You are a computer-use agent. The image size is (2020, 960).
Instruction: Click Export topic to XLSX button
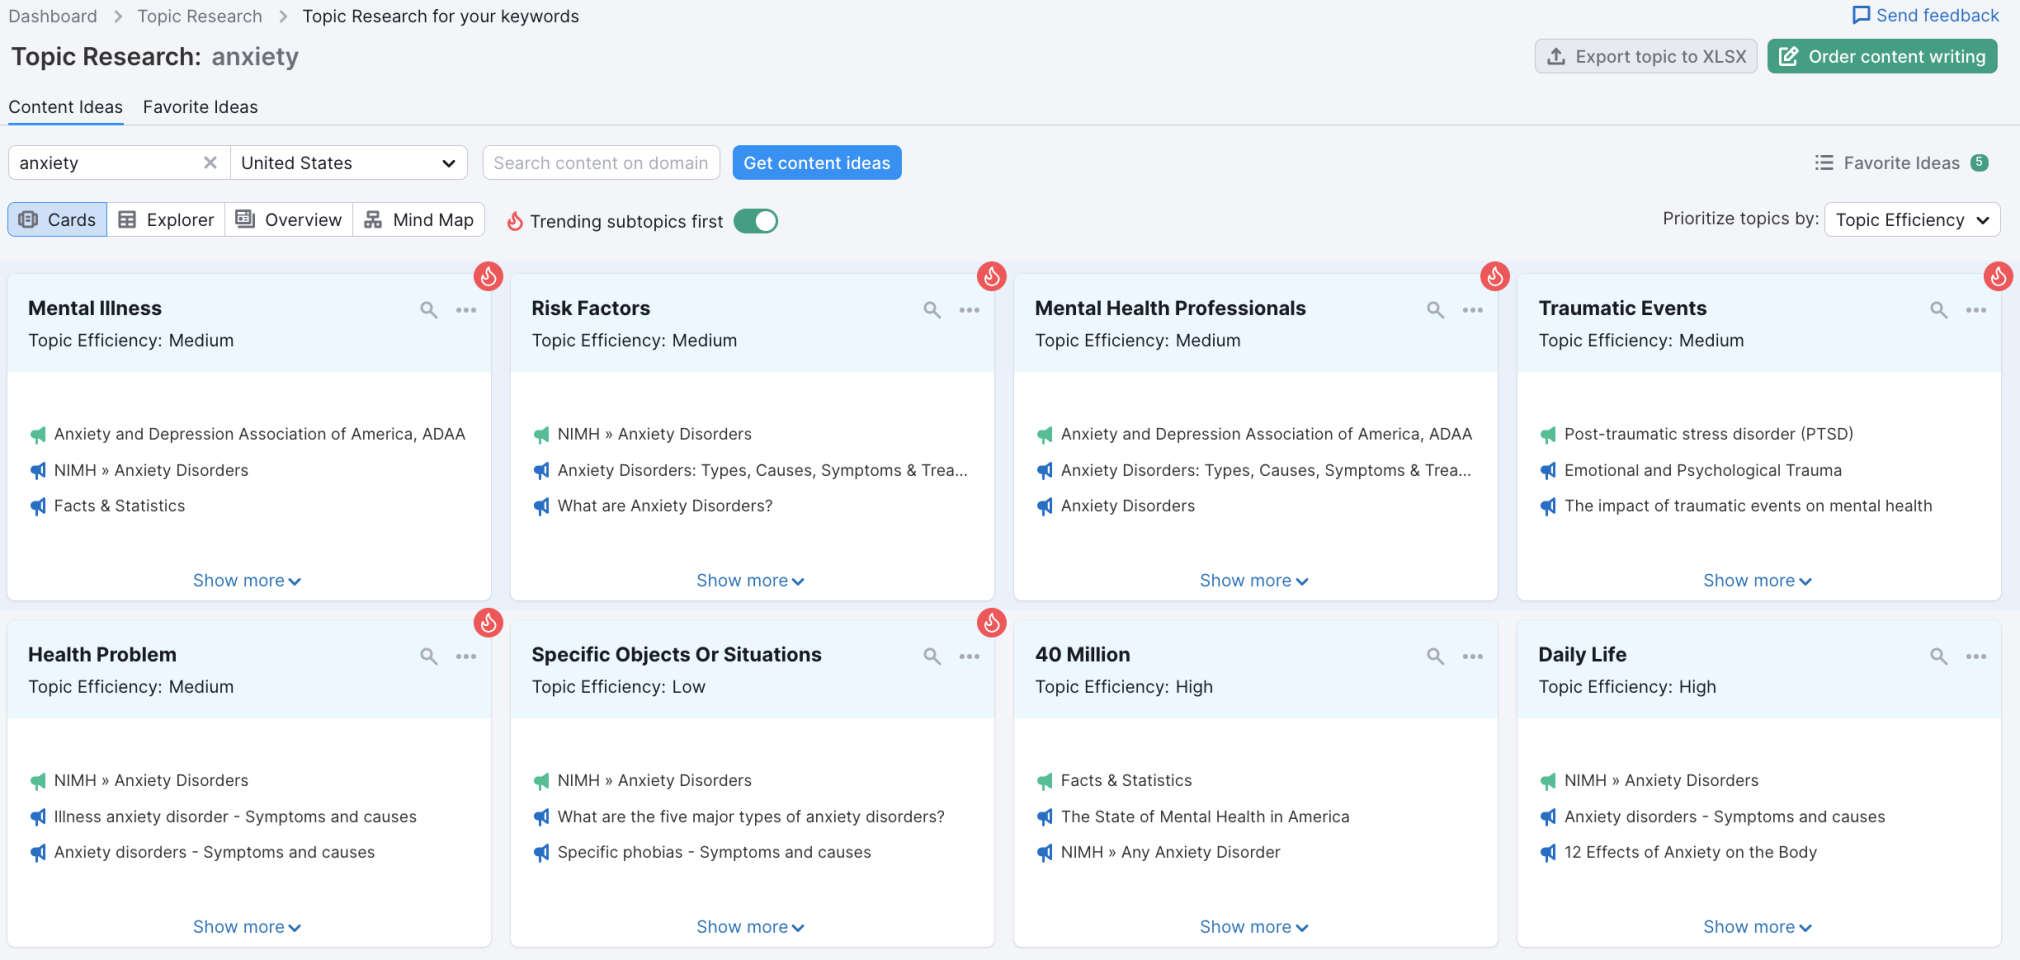tap(1646, 56)
